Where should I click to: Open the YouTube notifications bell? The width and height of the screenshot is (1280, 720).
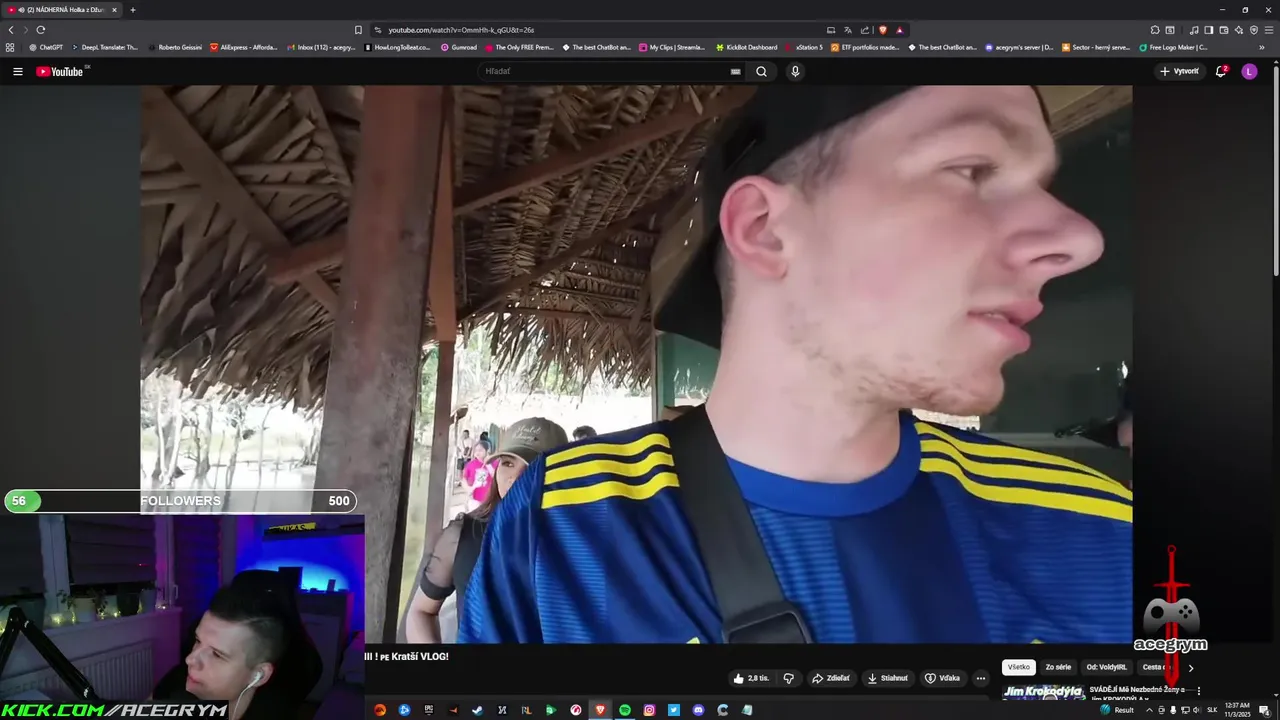click(x=1221, y=71)
